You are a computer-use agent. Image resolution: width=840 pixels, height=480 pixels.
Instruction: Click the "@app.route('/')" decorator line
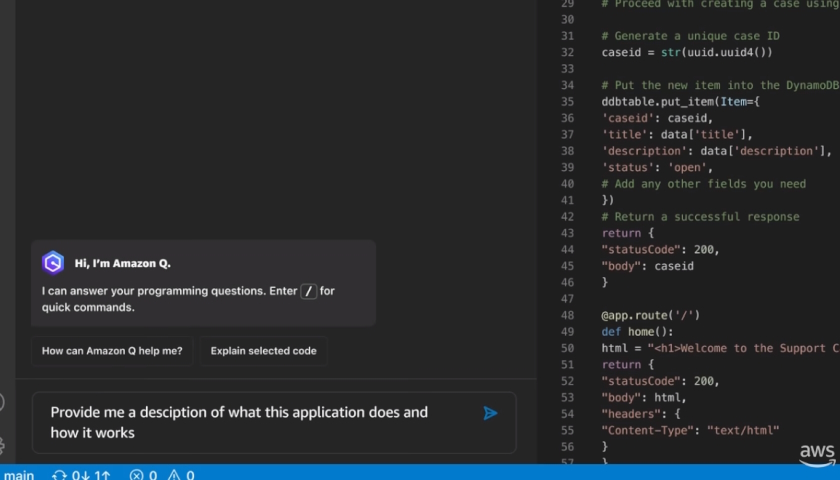click(x=651, y=315)
